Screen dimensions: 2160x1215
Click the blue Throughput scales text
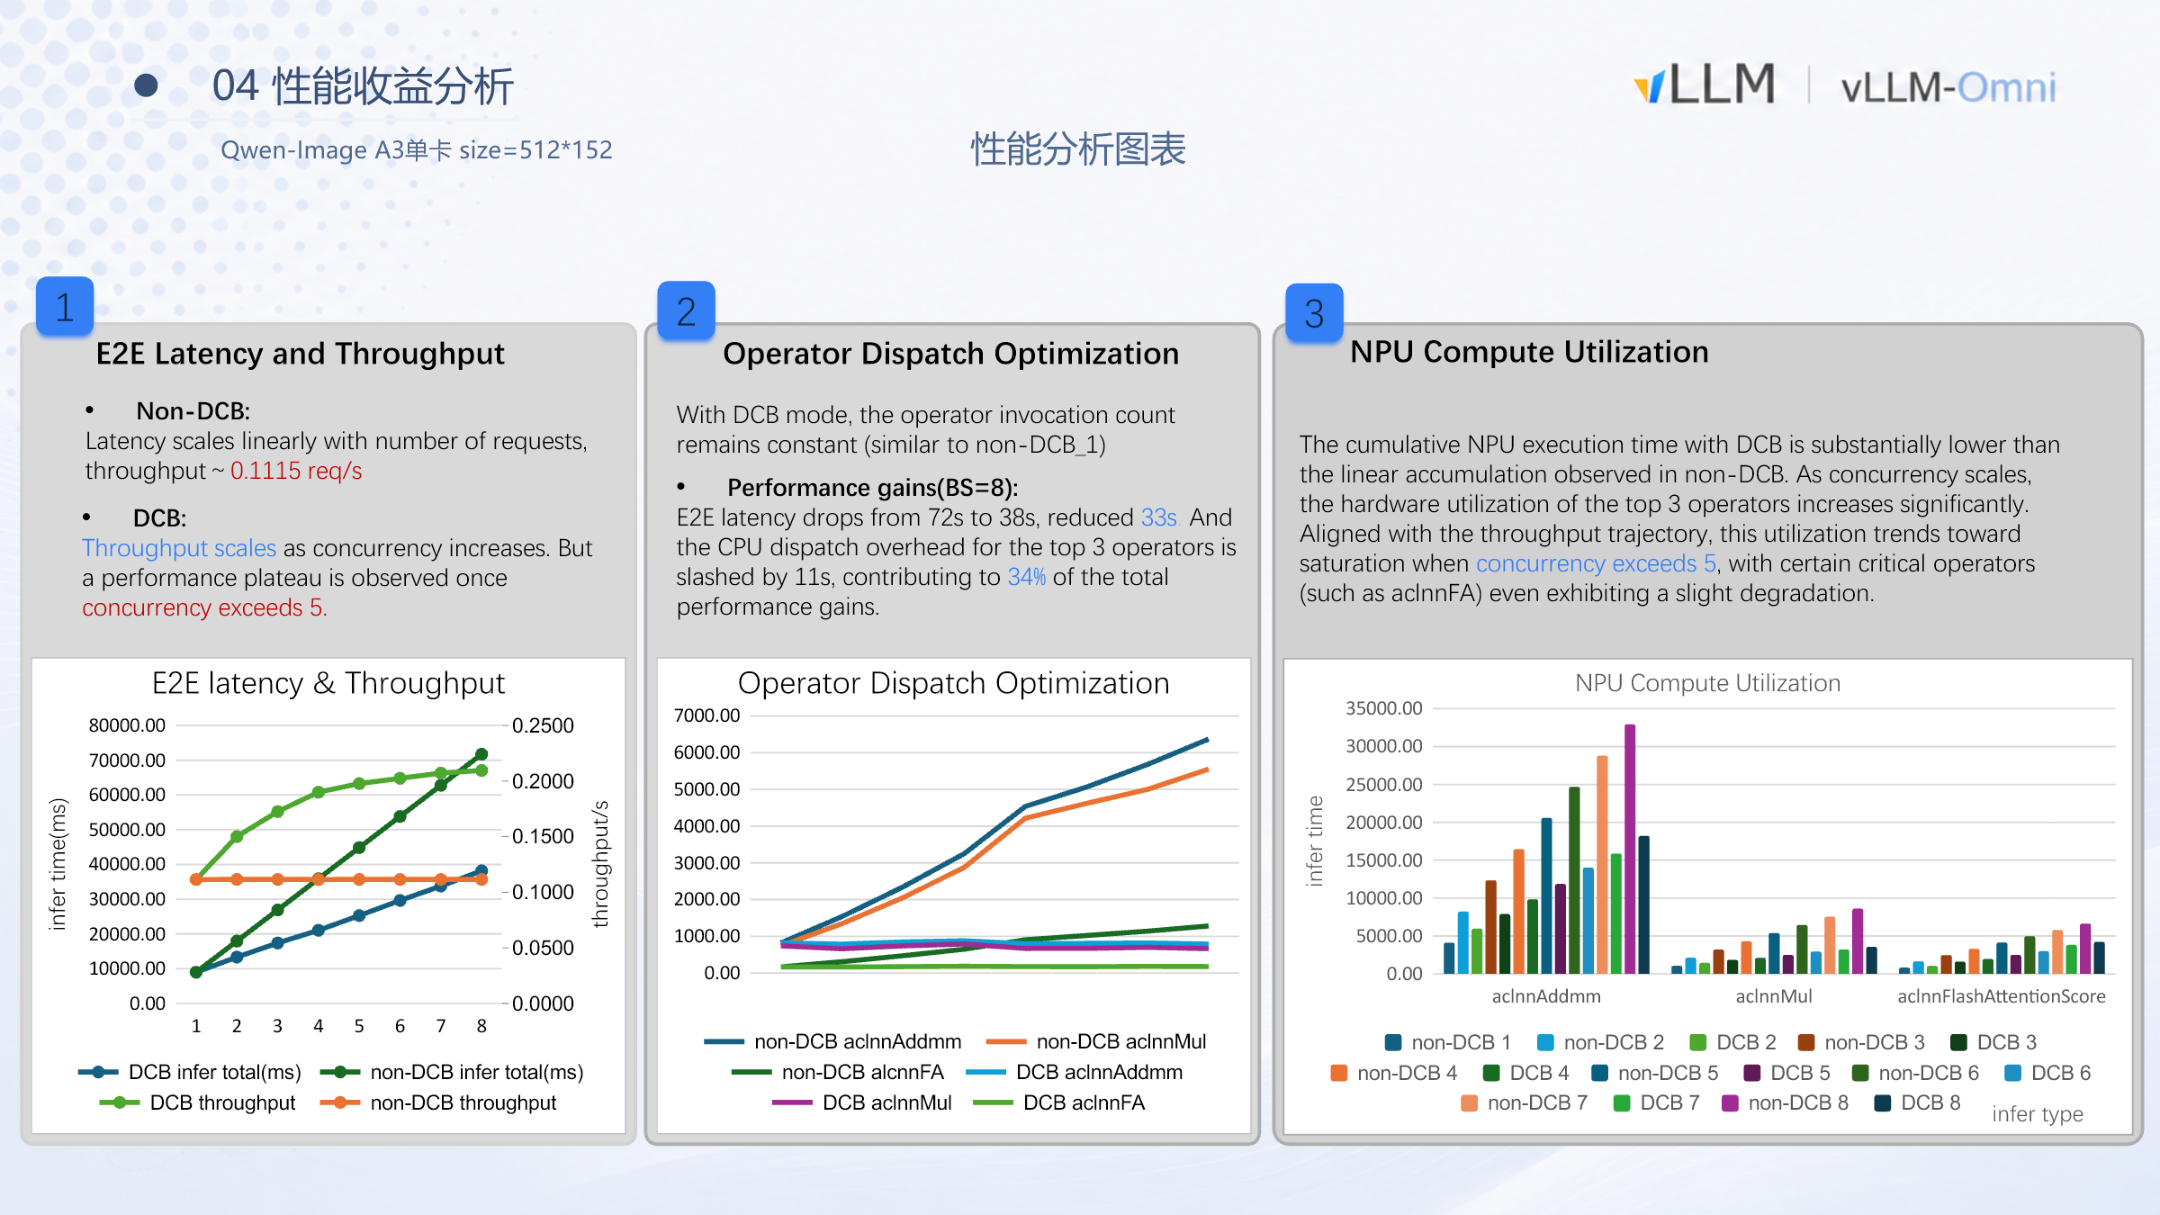click(179, 548)
